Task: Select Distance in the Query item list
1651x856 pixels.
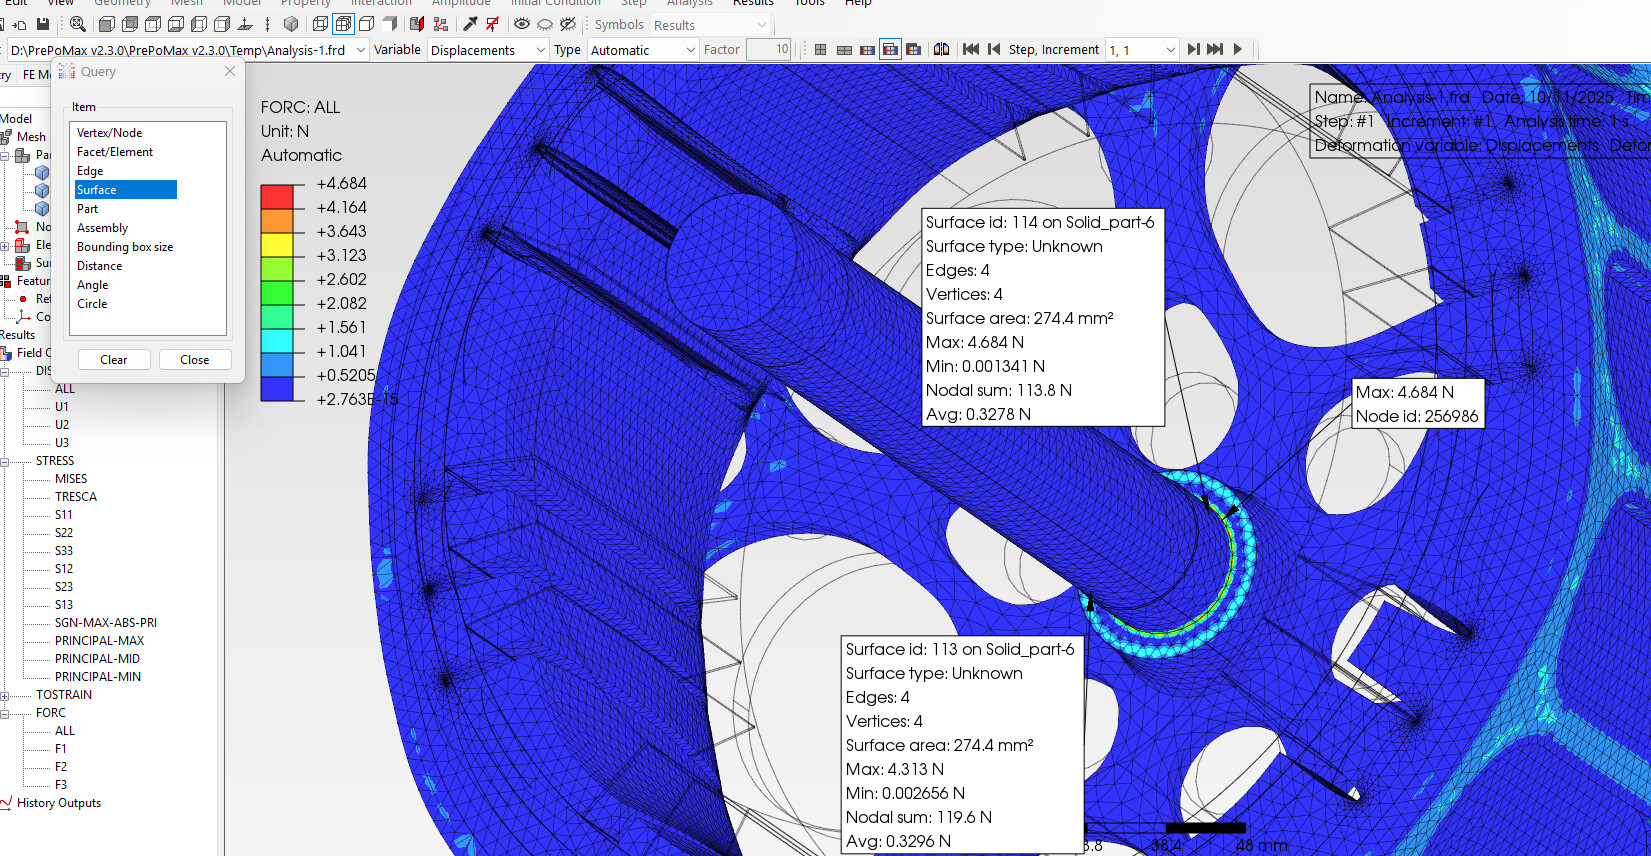Action: pos(100,266)
